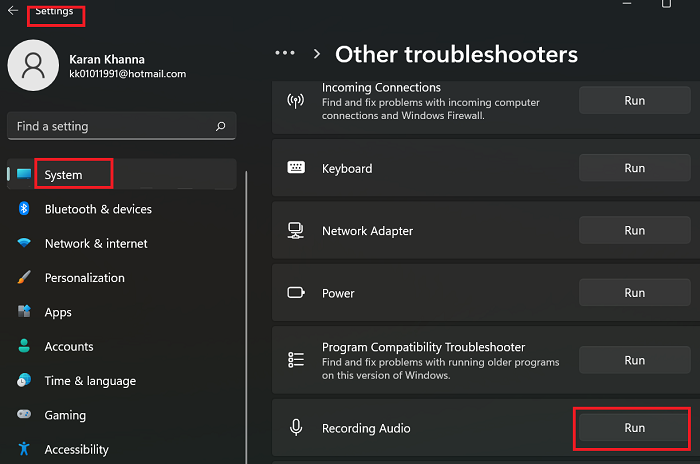Viewport: 700px width, 464px height.
Task: Run the Program Compatibility Troubleshooter
Action: (x=634, y=360)
